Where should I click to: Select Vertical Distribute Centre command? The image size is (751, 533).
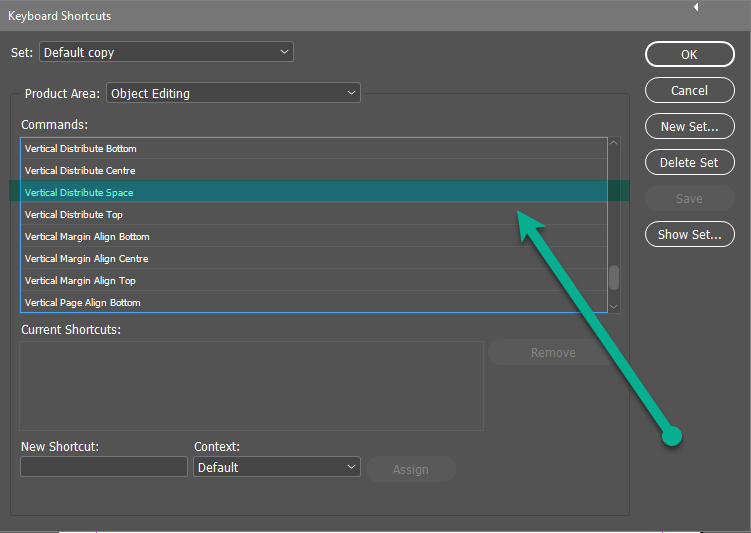click(80, 171)
